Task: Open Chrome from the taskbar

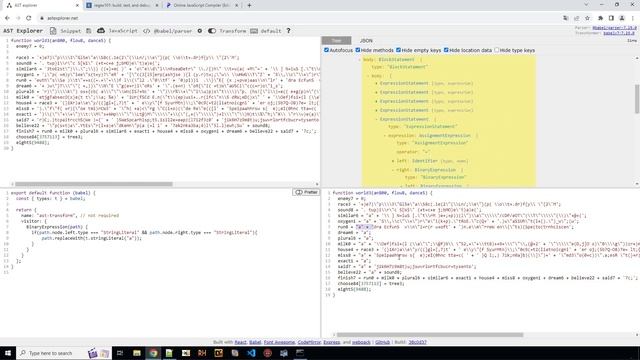Action: tap(153, 353)
